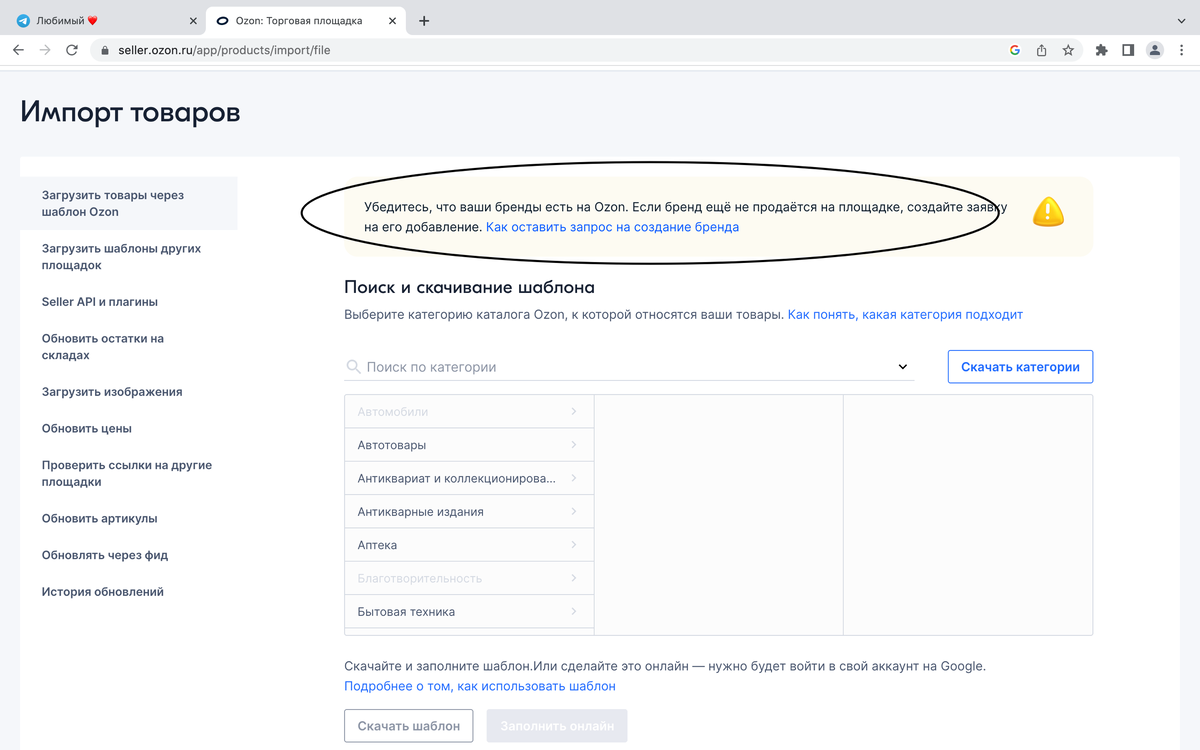Open browser extensions puzzle icon
Viewport: 1200px width, 750px height.
coord(1102,50)
